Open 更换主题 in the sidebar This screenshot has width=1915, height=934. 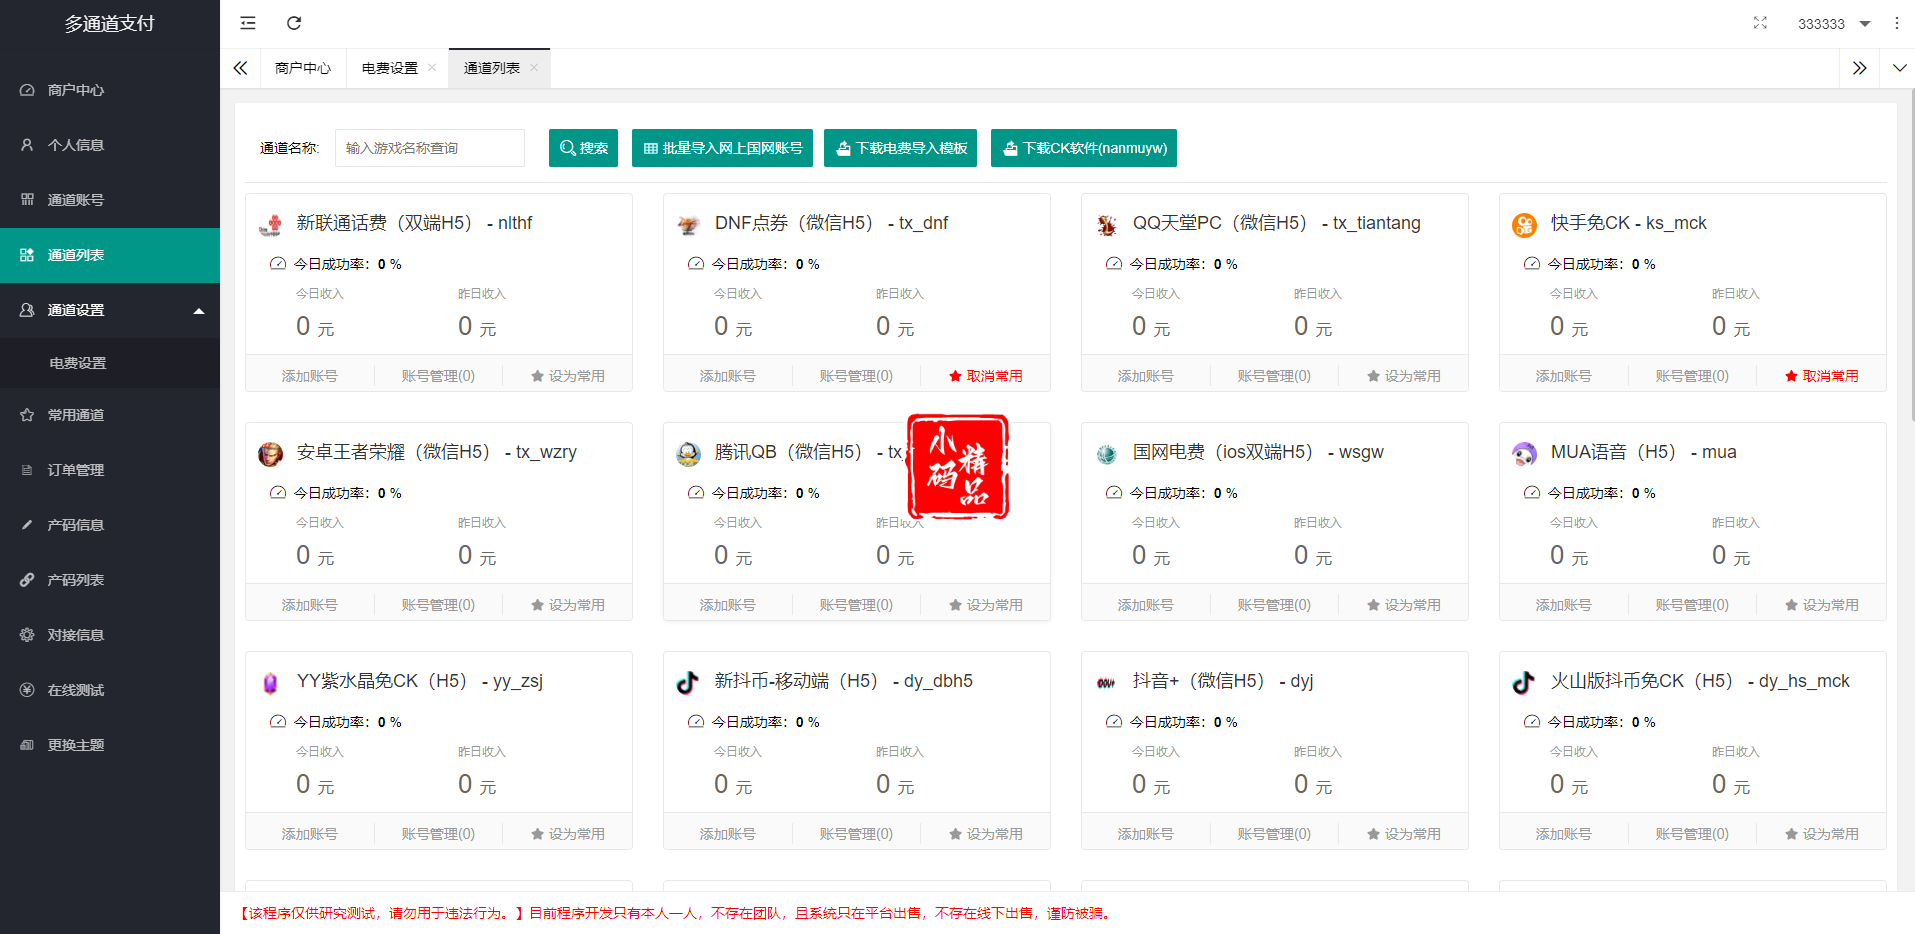110,745
